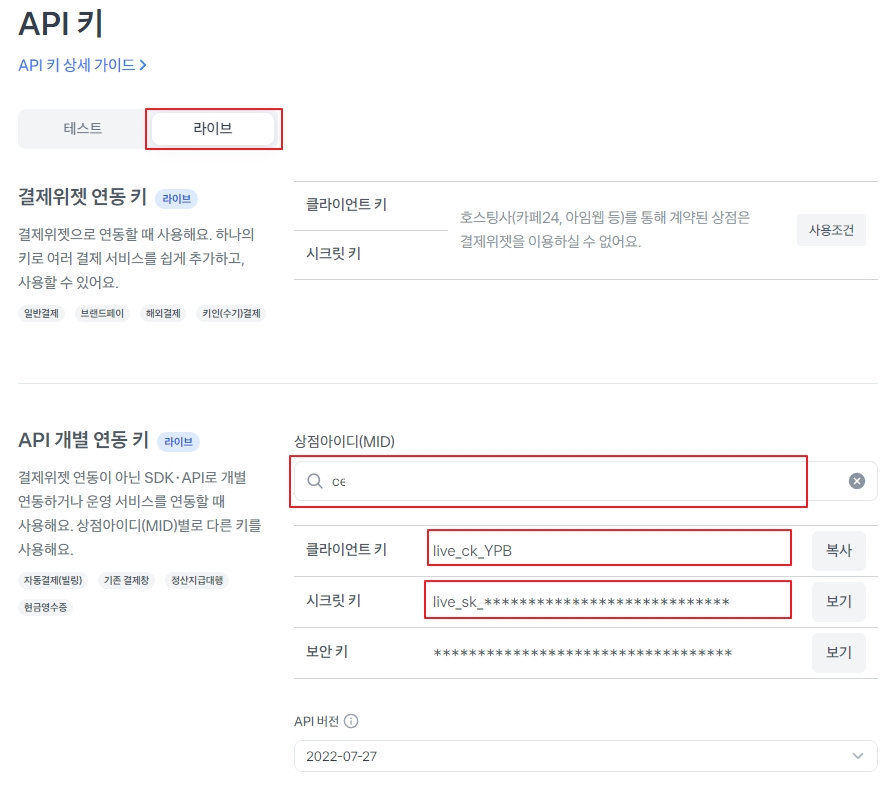This screenshot has height=785, width=893.
Task: Click the 브랜드페이 tag
Action: coord(103,313)
